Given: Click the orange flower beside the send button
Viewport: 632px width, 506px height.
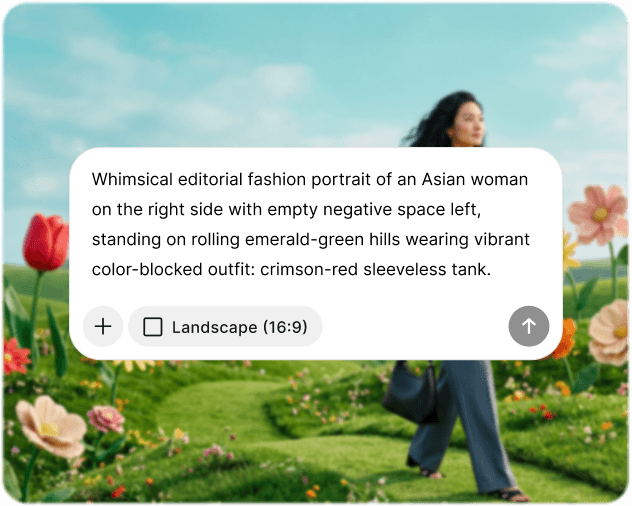Looking at the screenshot, I should tap(565, 339).
